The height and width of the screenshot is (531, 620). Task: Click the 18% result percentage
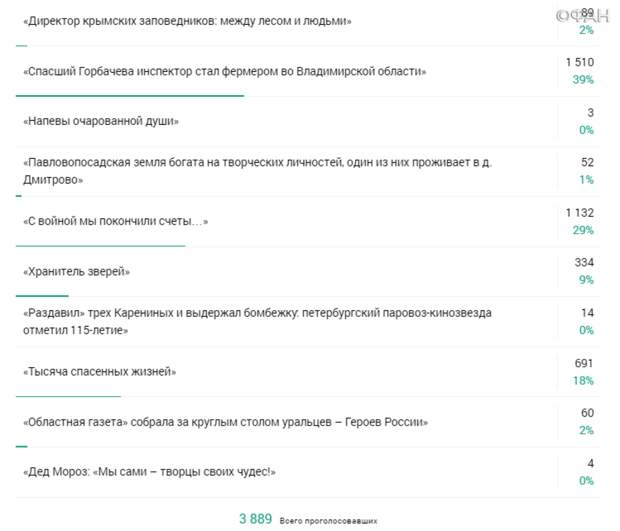tap(584, 380)
